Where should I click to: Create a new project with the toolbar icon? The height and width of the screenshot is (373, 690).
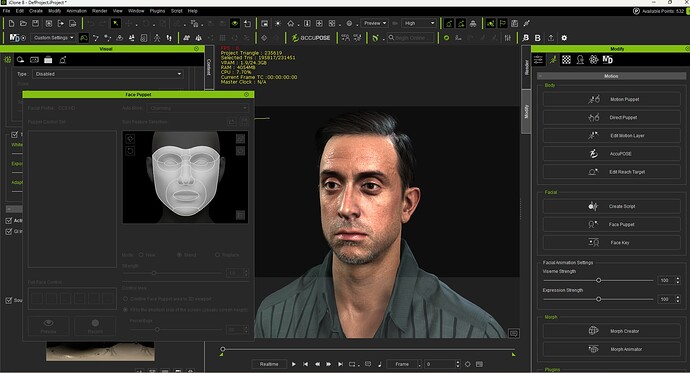pyautogui.click(x=11, y=23)
